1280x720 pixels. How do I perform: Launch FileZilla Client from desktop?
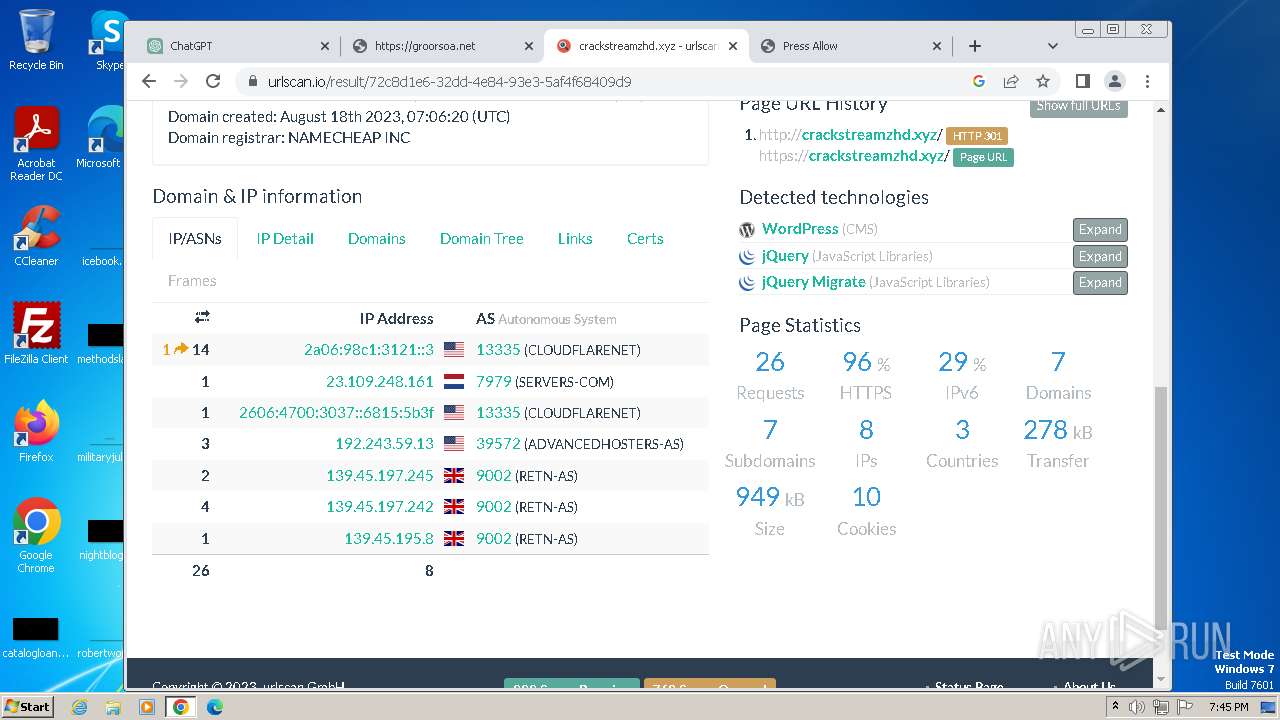36,334
